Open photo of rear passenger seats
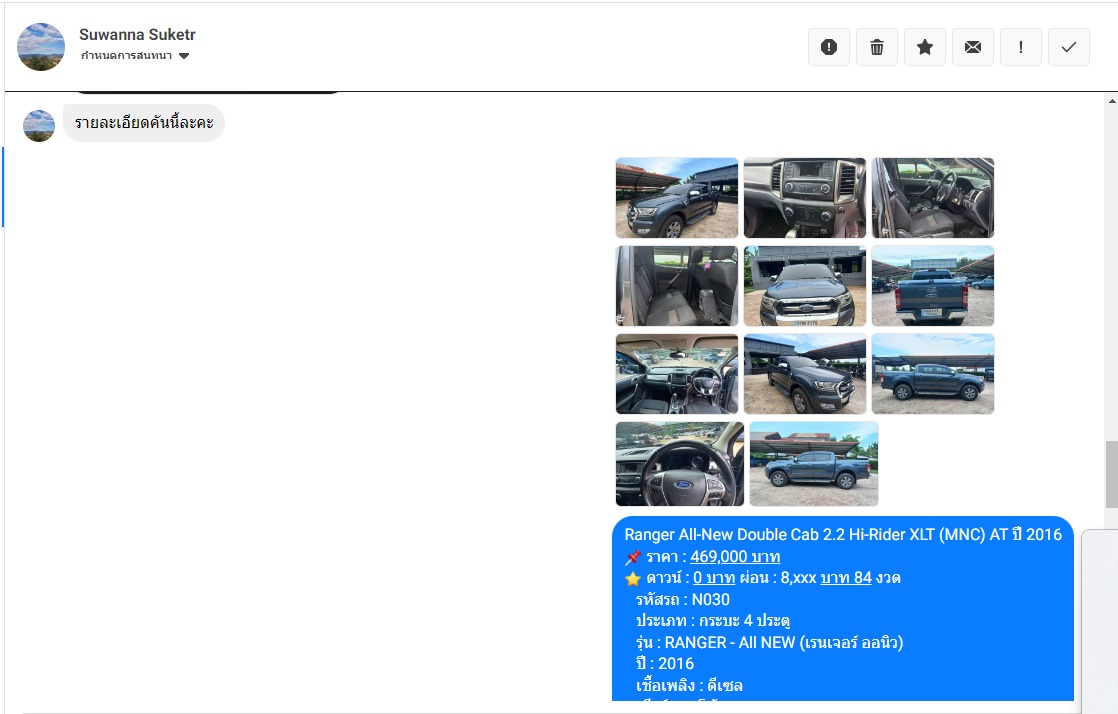 pyautogui.click(x=677, y=286)
